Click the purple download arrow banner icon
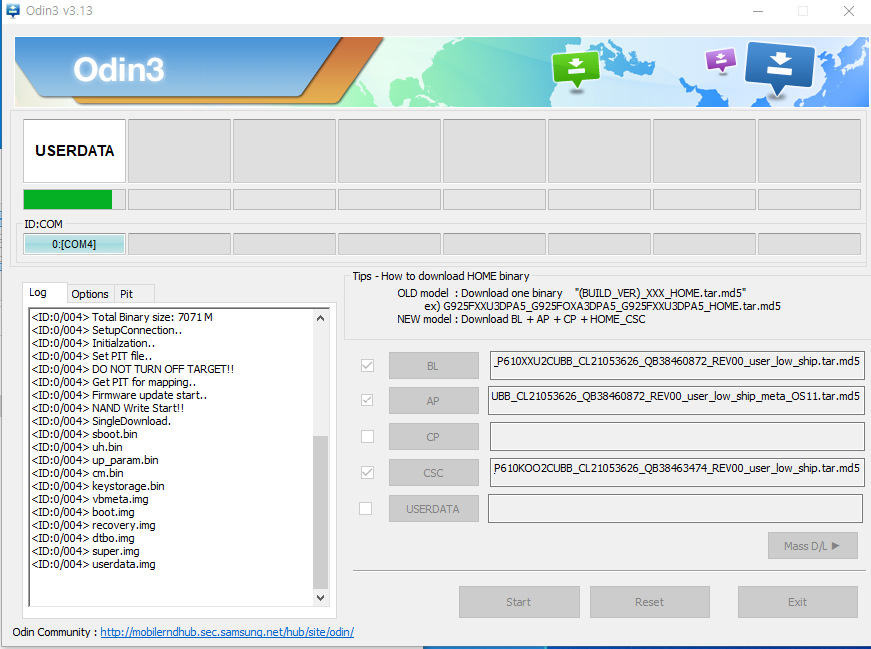 pos(720,59)
